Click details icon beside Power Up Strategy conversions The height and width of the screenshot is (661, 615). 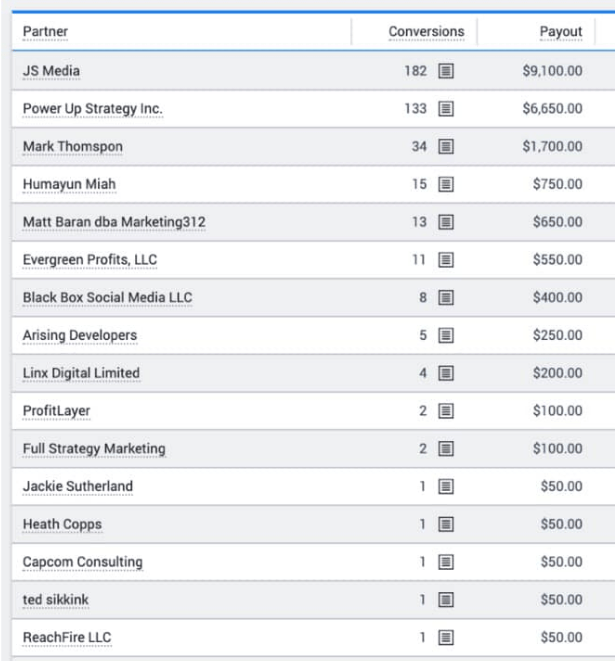click(446, 109)
